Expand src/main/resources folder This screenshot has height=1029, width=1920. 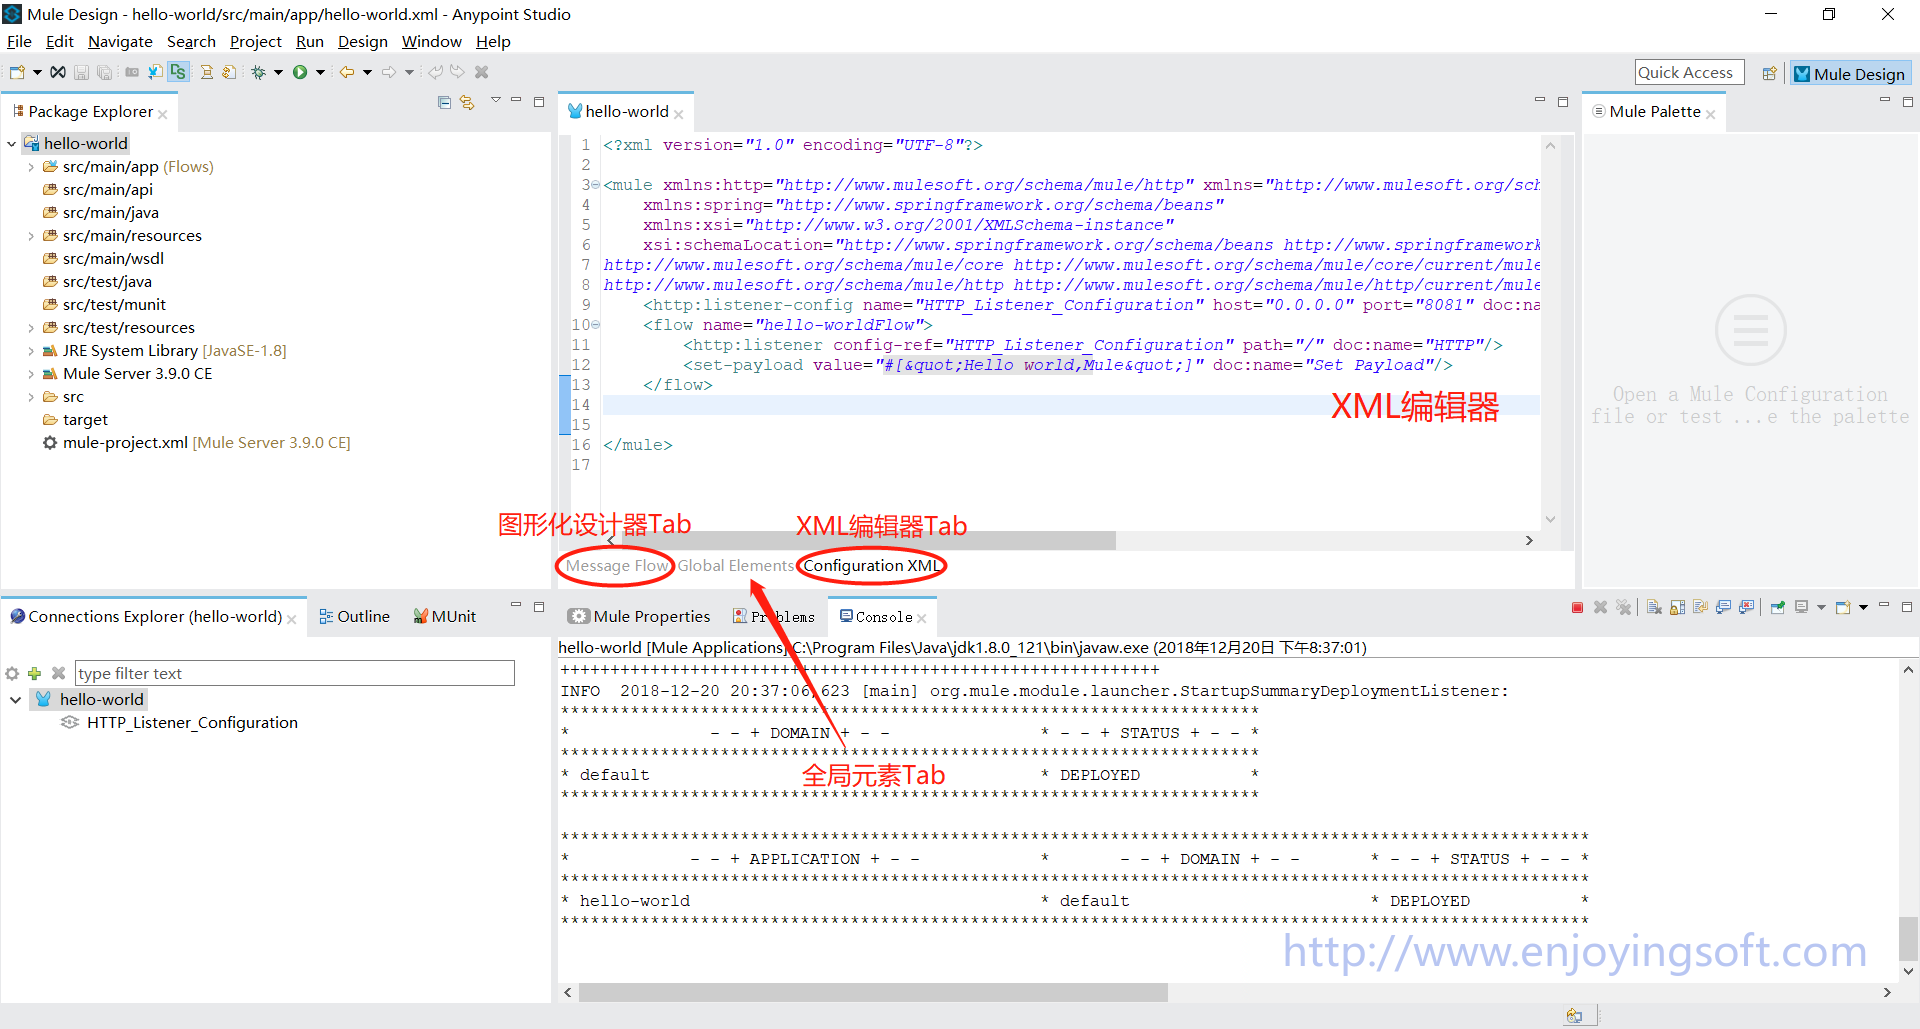coord(31,236)
